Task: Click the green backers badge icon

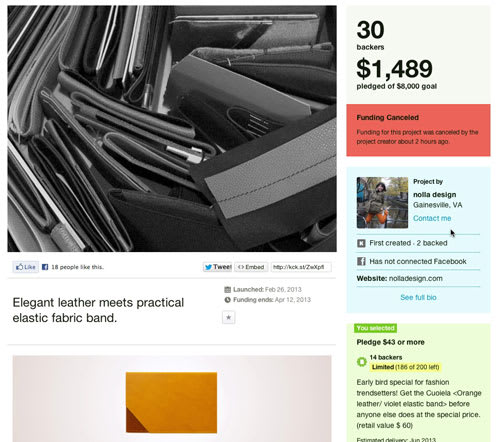Action: [362, 362]
